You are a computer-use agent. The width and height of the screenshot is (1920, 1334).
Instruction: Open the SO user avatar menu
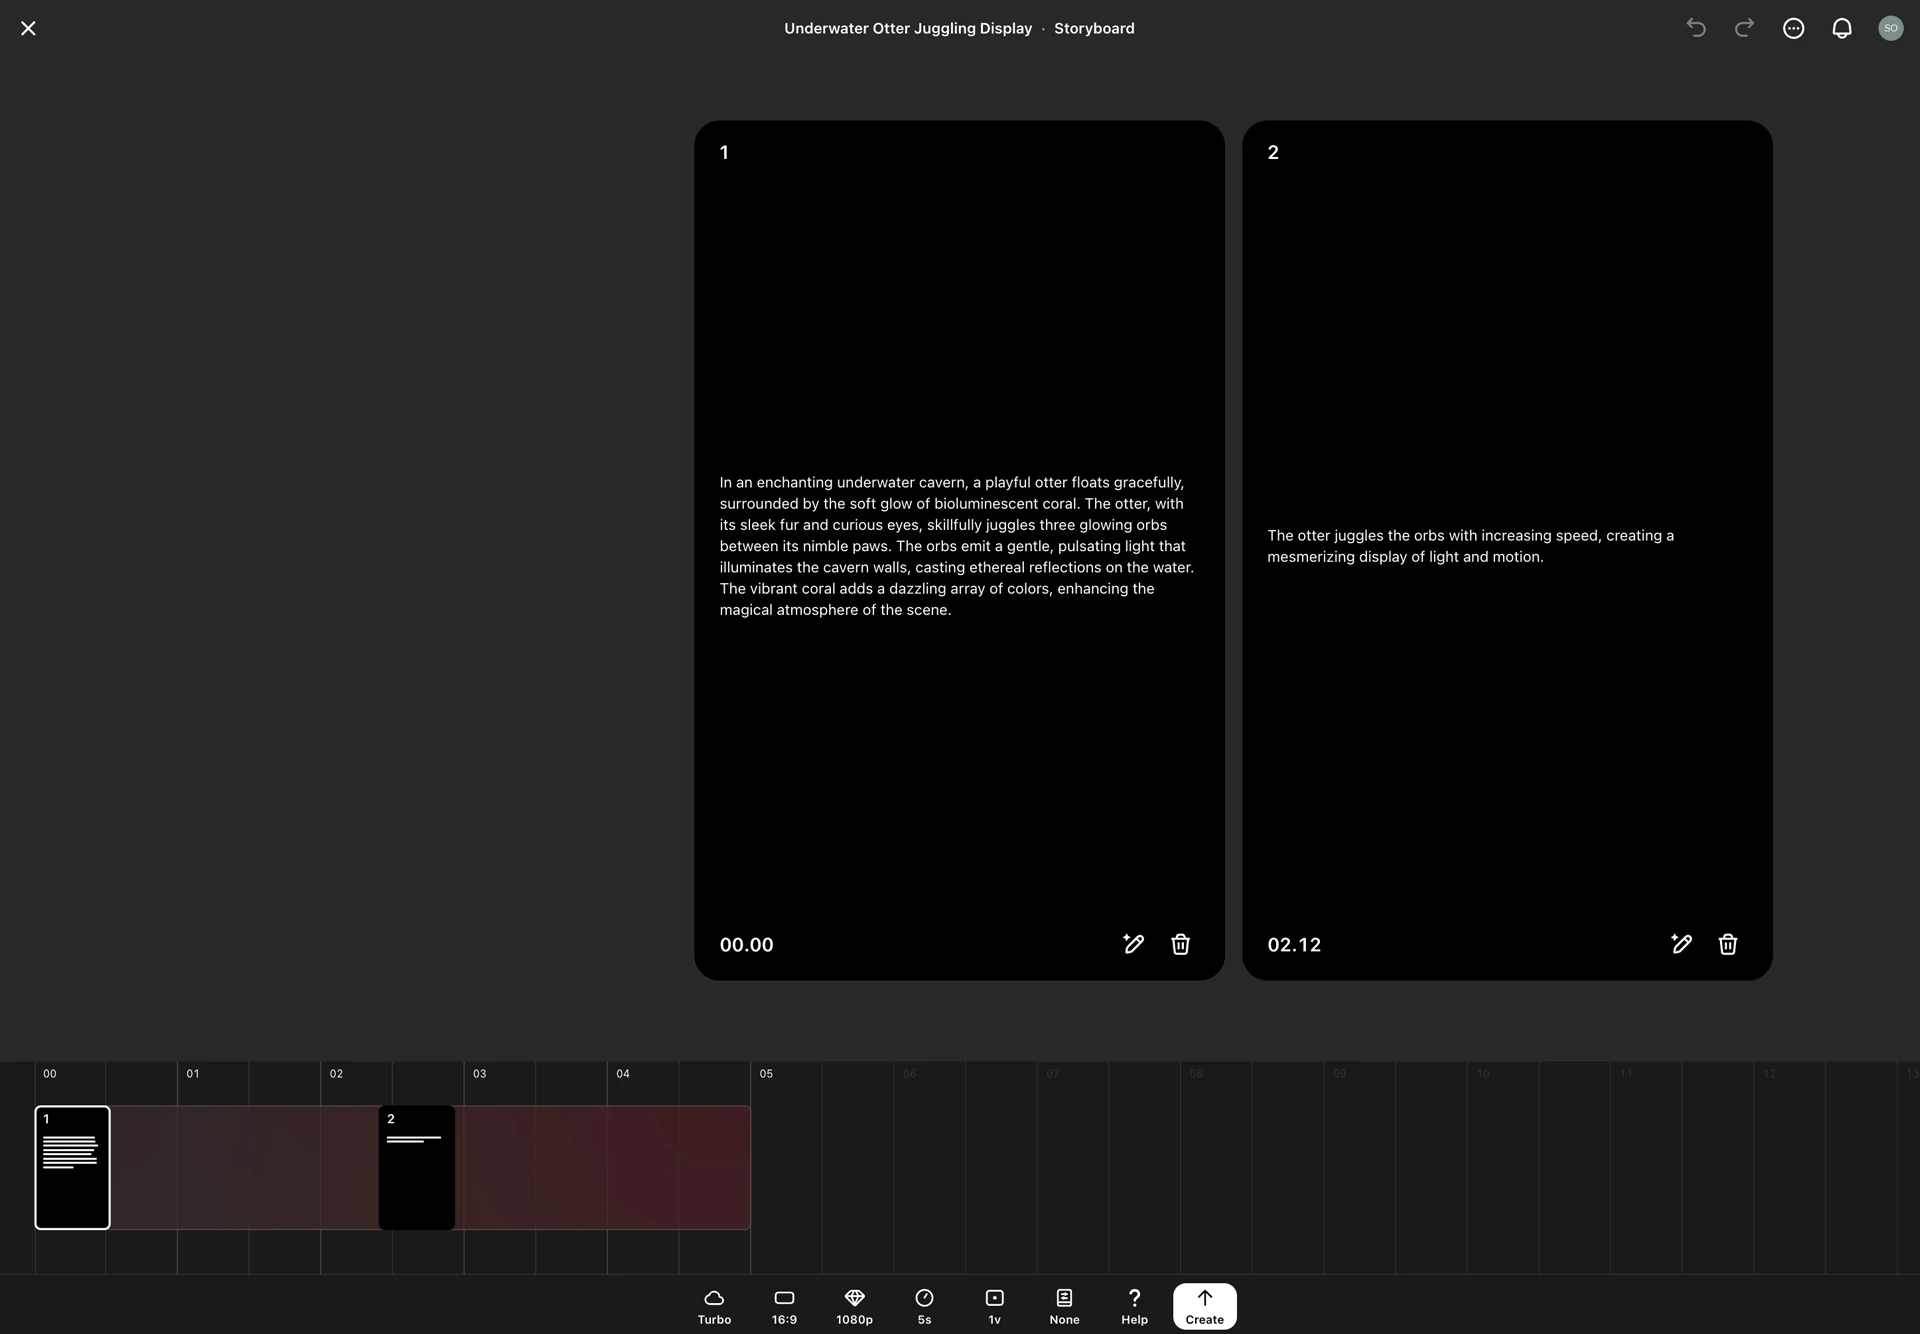(x=1890, y=28)
